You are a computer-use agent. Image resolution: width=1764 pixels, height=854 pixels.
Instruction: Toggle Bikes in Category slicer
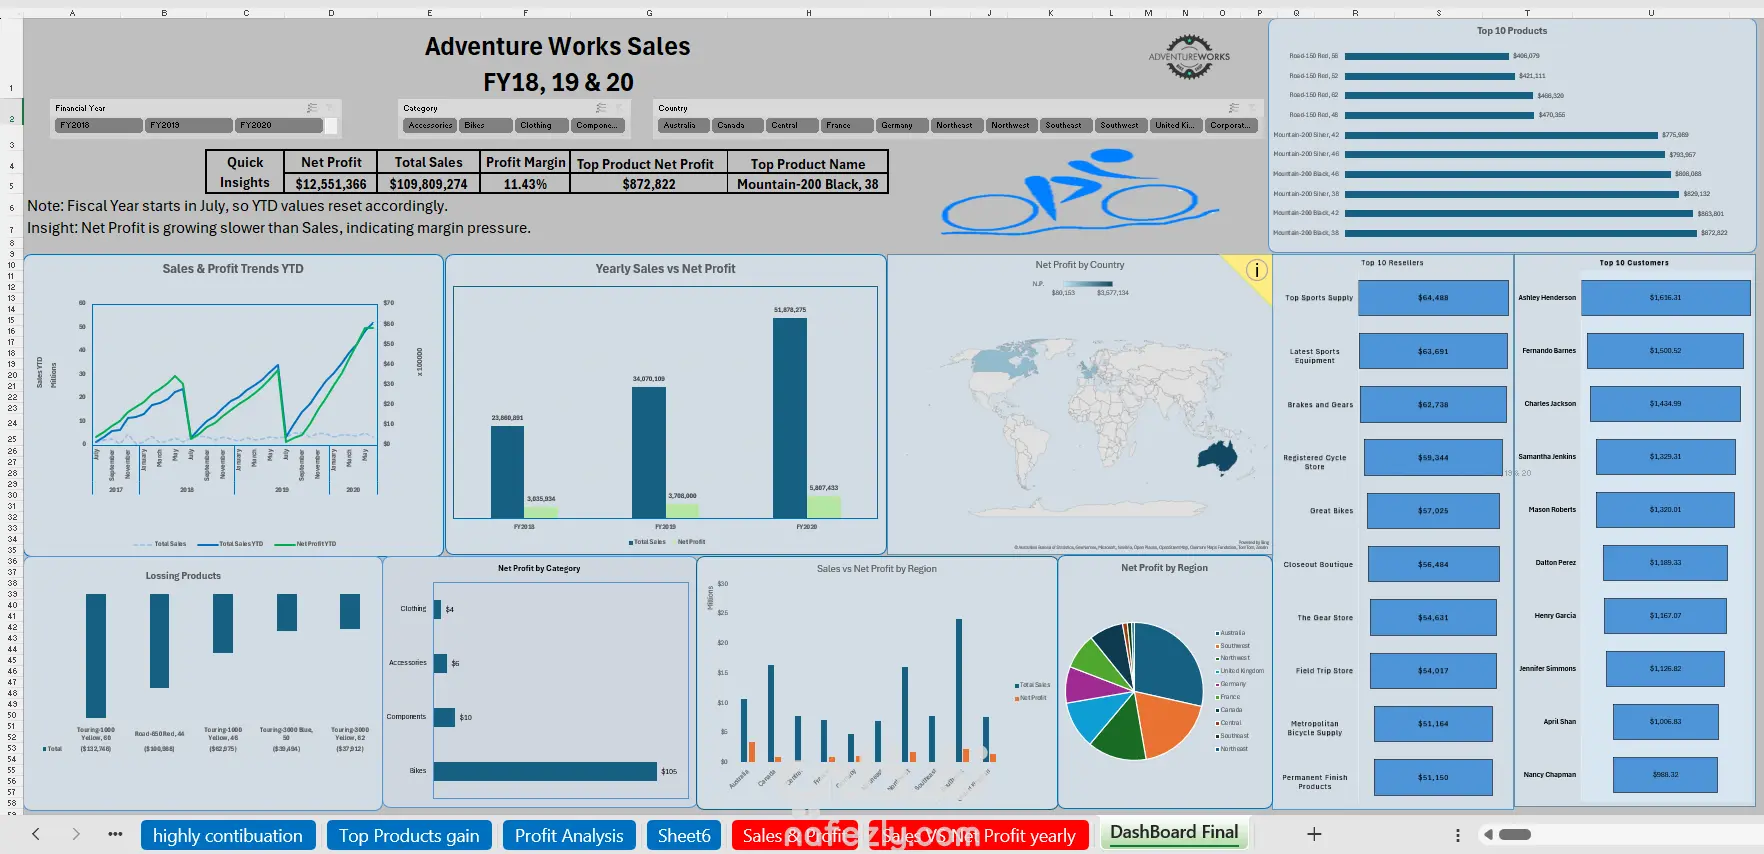point(486,126)
